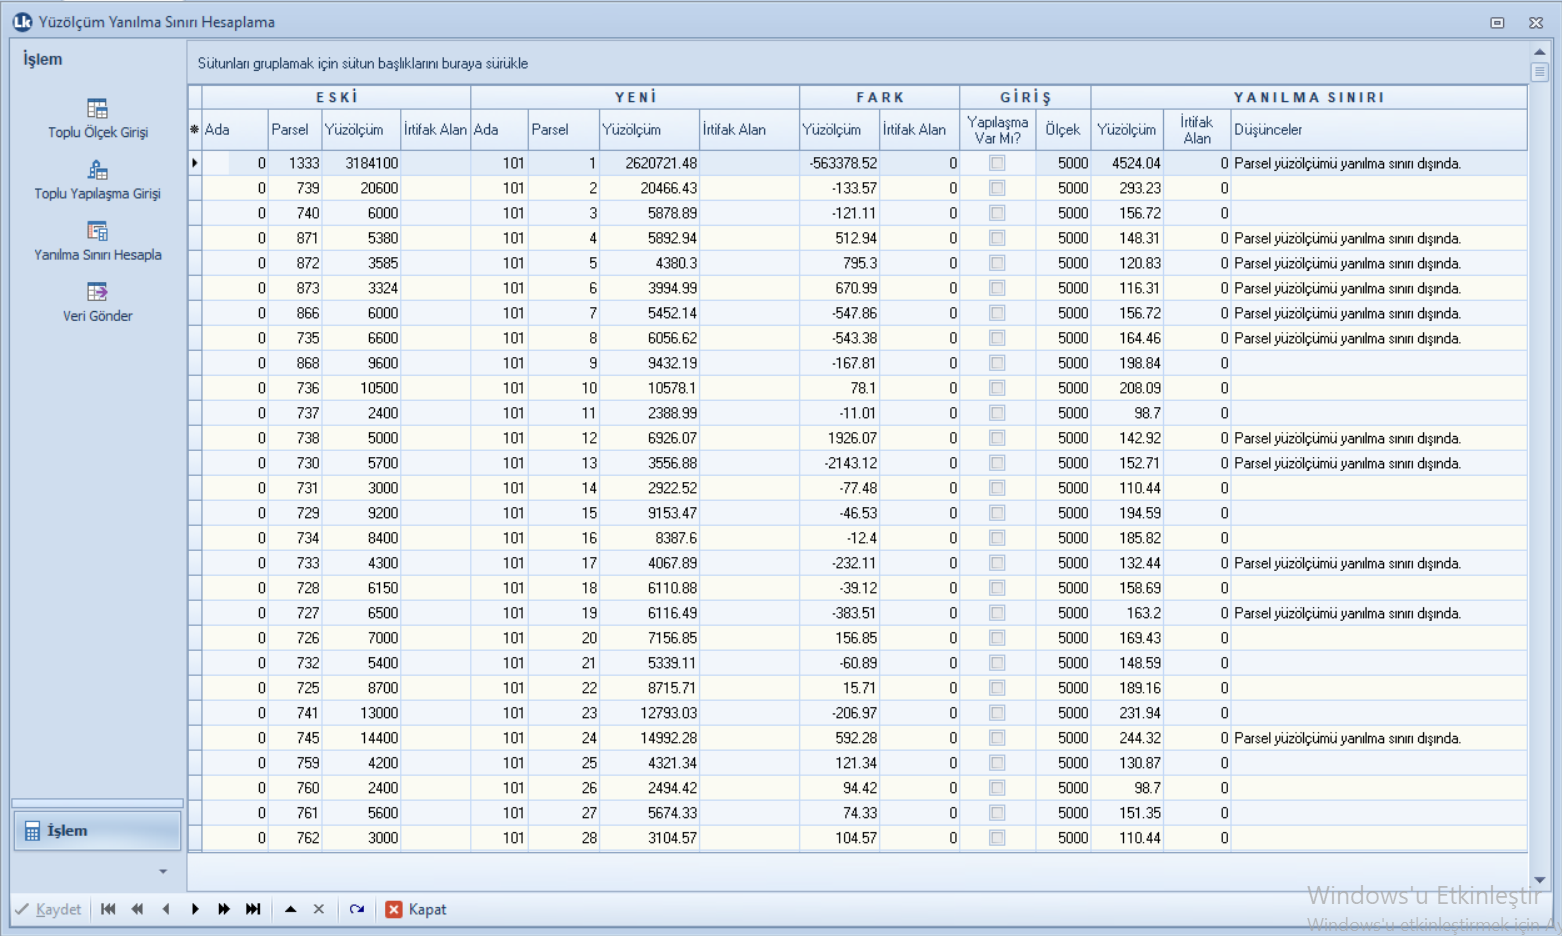Cancel edit with the X navigator icon

pos(319,909)
